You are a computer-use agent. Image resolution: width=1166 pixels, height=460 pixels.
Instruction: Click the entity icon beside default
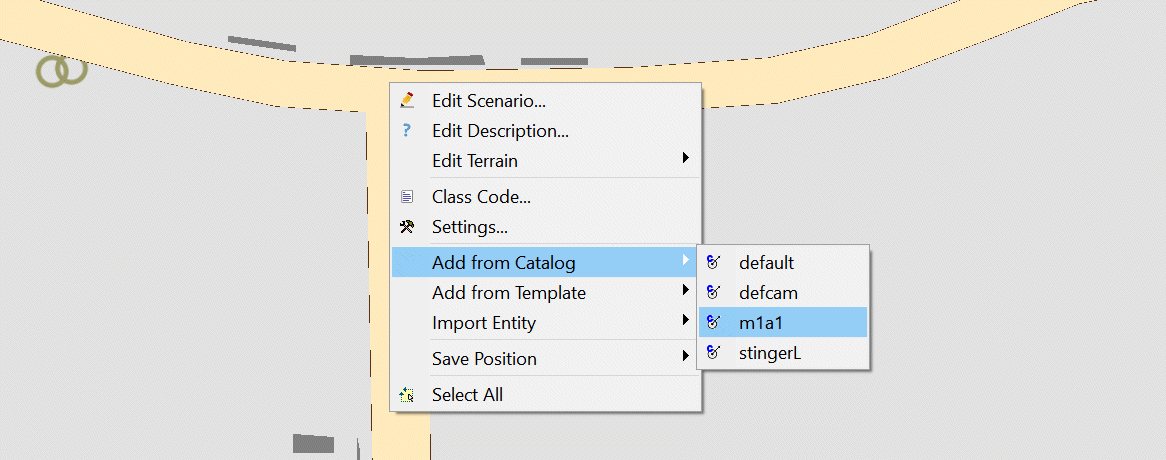pyautogui.click(x=713, y=263)
